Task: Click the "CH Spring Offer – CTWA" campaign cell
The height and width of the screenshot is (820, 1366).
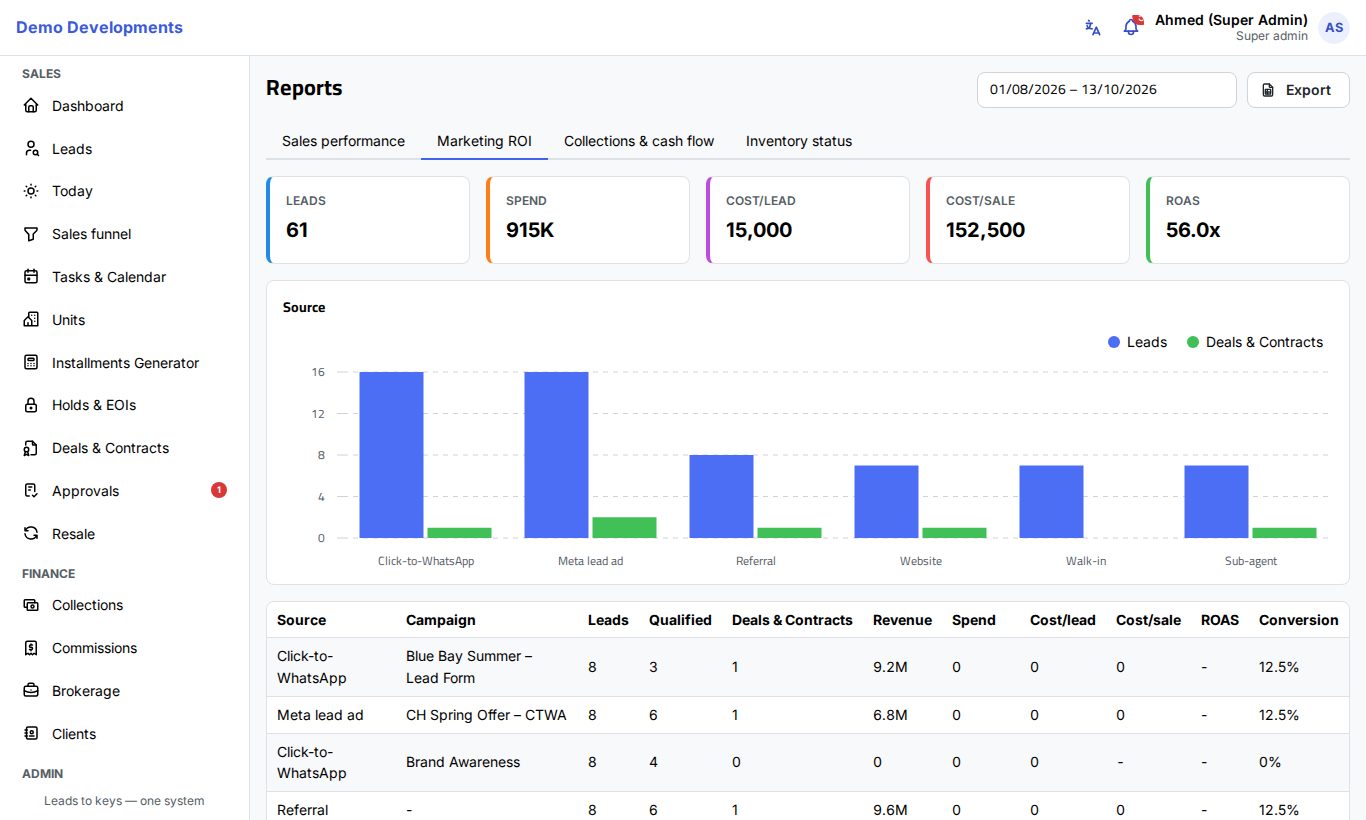Action: click(x=486, y=715)
